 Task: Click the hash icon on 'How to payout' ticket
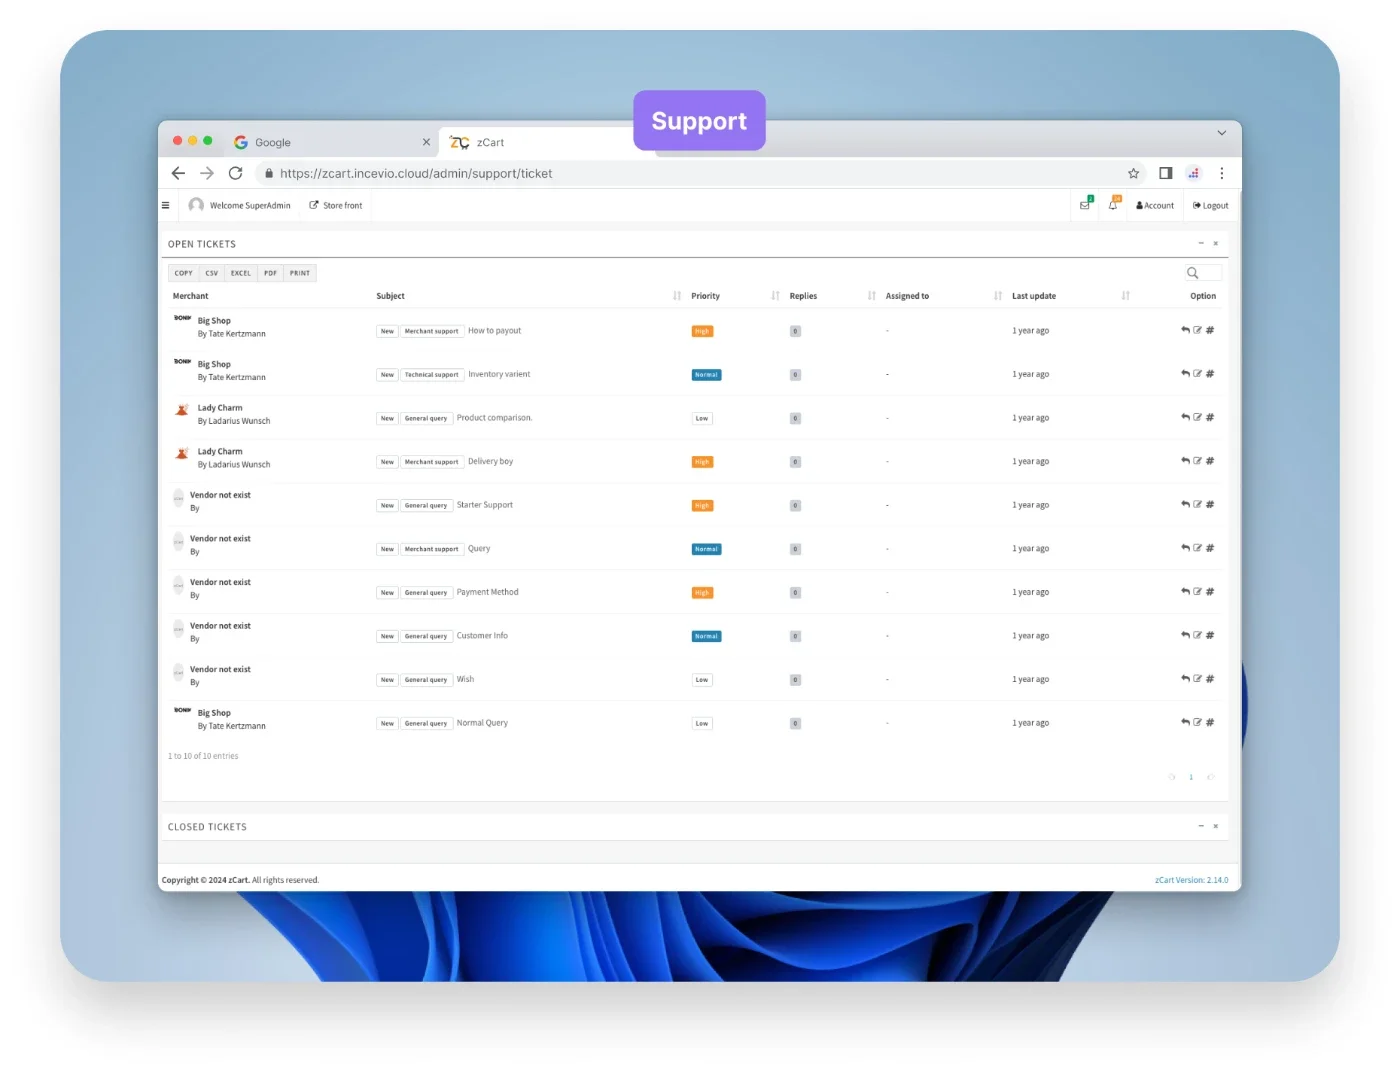point(1210,330)
